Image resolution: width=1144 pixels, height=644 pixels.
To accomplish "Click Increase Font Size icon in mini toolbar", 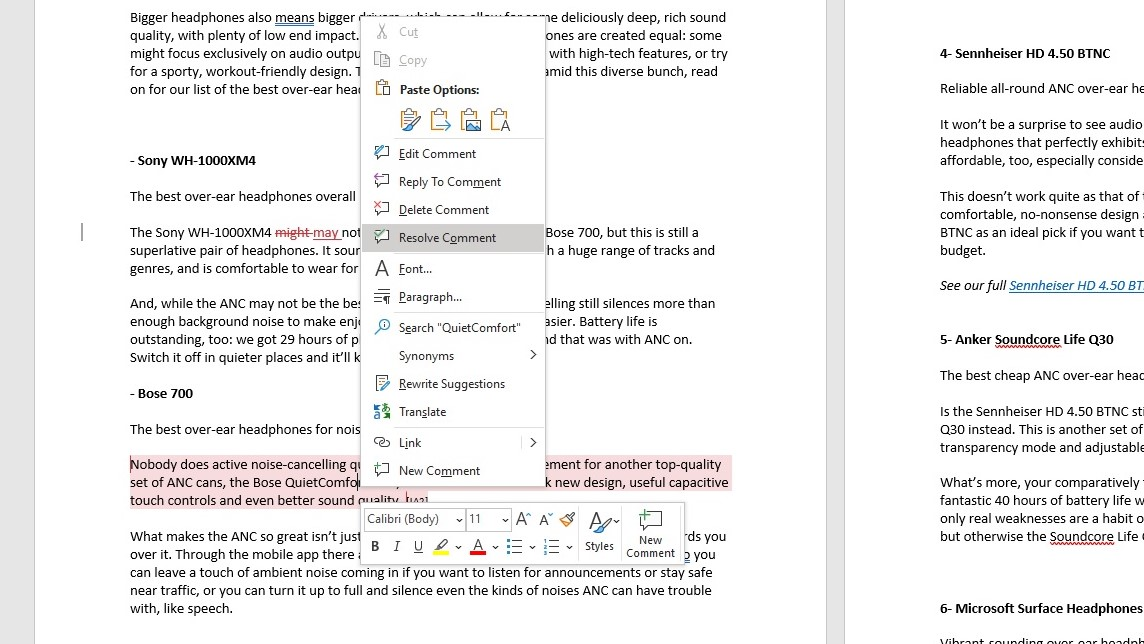I will coord(523,519).
